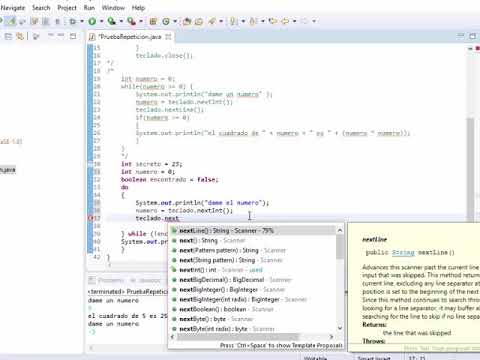Select the nextBigInteger(int radix) proposal
This screenshot has height=360, width=480.
pyautogui.click(x=252, y=299)
